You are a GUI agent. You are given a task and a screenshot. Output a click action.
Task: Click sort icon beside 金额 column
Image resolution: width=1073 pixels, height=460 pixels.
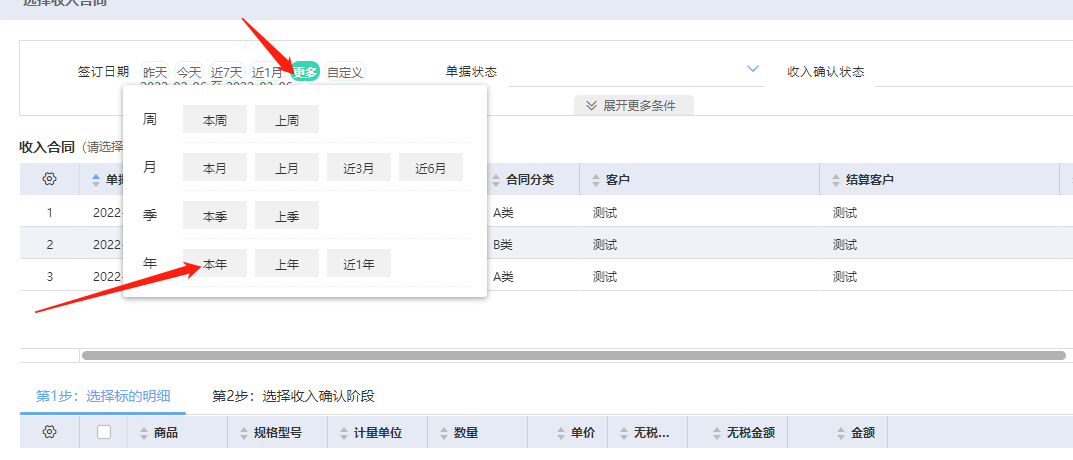click(840, 433)
